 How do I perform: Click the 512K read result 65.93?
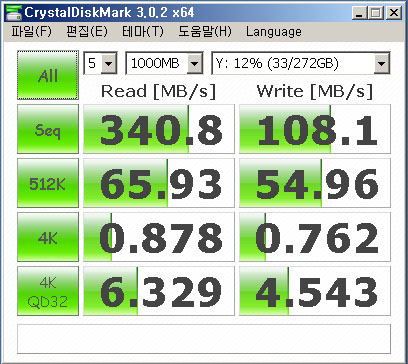coord(159,183)
